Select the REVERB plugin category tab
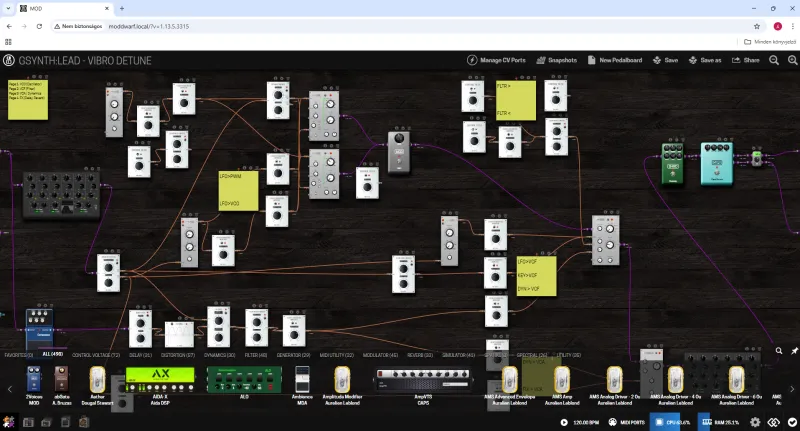Viewport: 800px width, 431px height. coord(420,355)
